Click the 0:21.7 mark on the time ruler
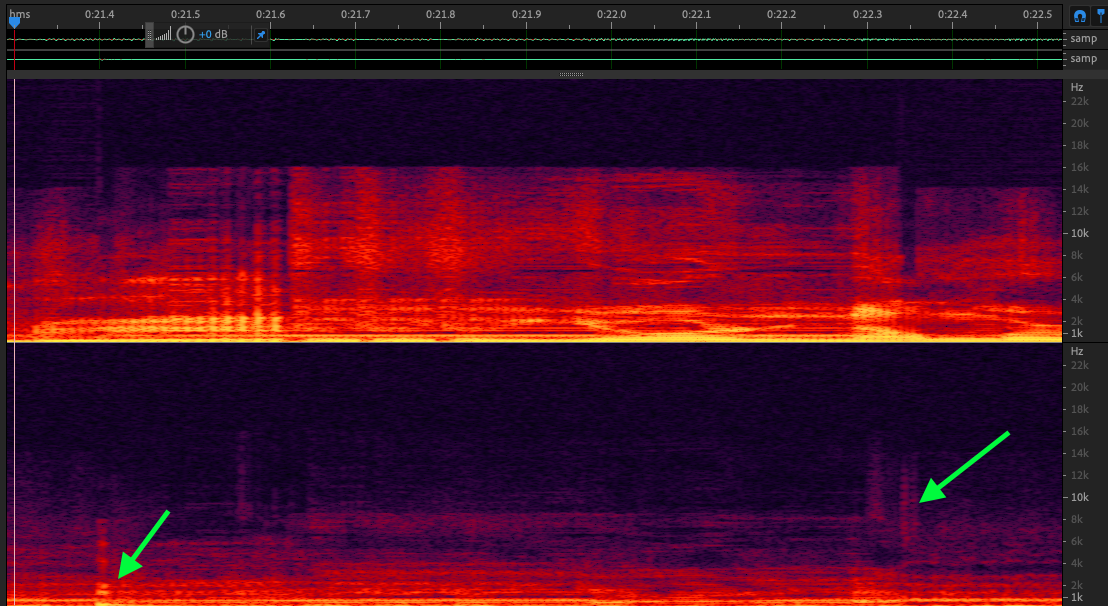This screenshot has height=606, width=1108. (x=355, y=14)
